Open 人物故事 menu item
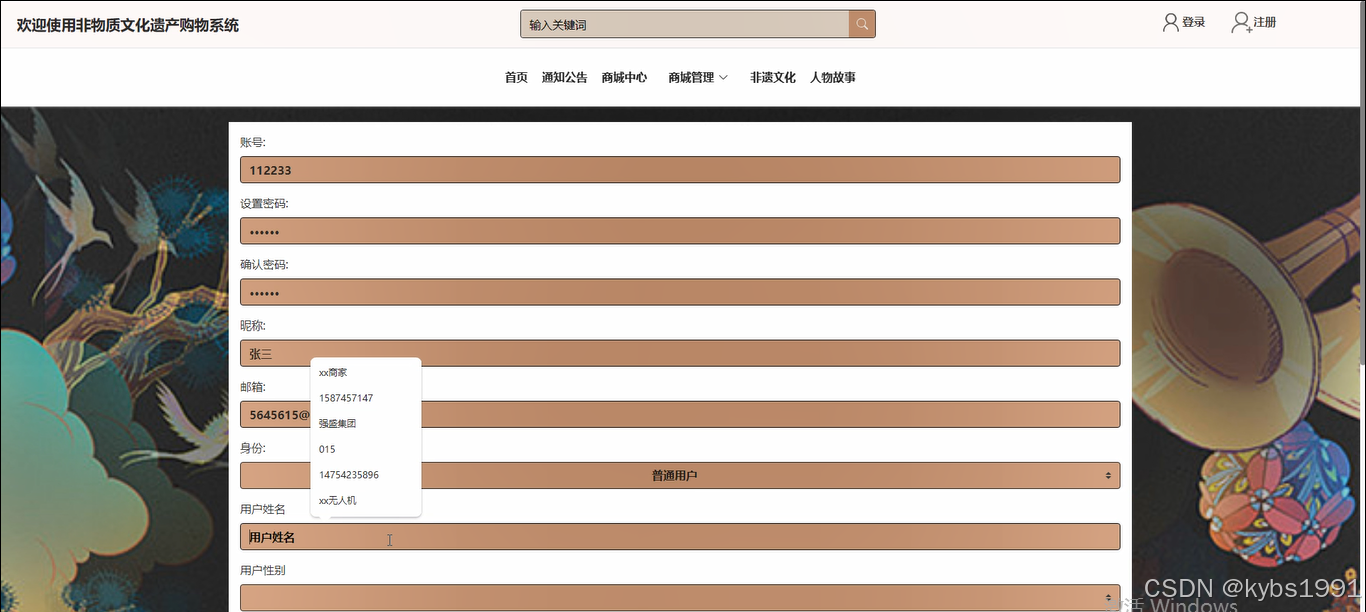 [x=833, y=77]
